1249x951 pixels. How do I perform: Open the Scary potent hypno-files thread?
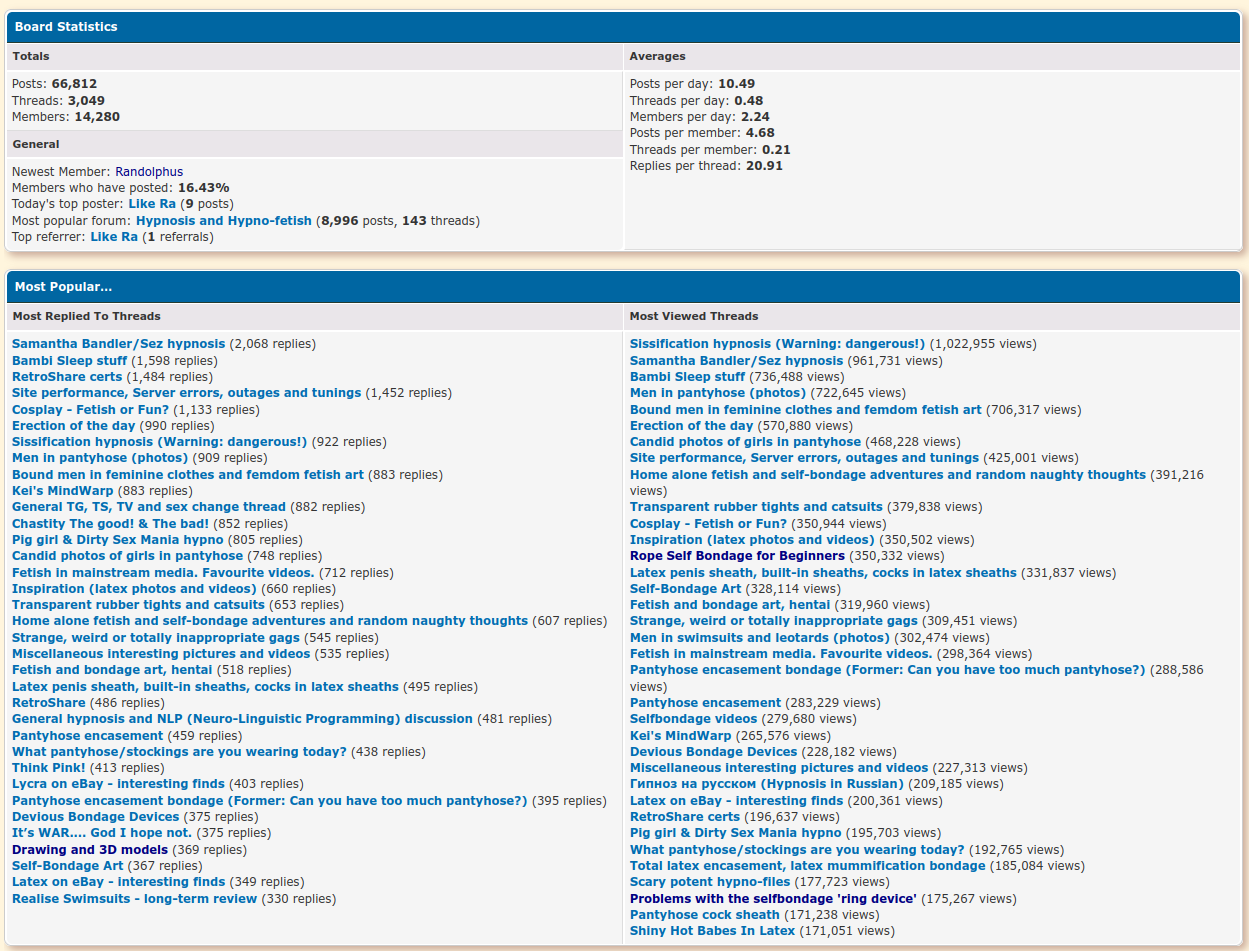(x=709, y=882)
